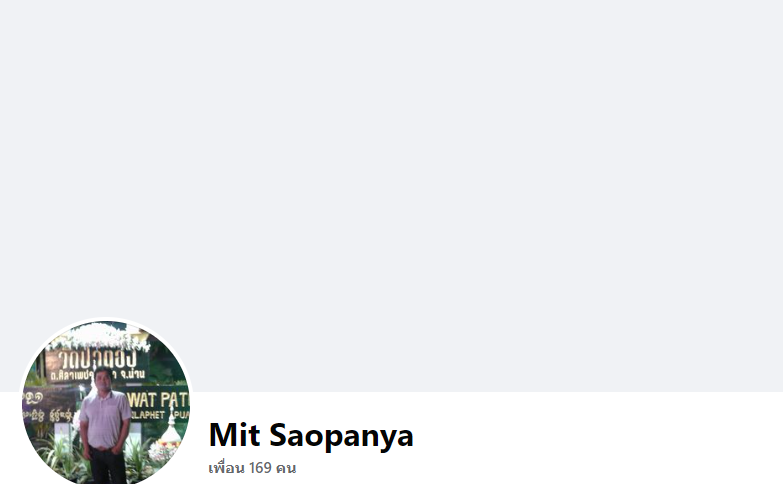This screenshot has height=484, width=783.
Task: Select the word Saopanya in the name
Action: click(x=342, y=436)
